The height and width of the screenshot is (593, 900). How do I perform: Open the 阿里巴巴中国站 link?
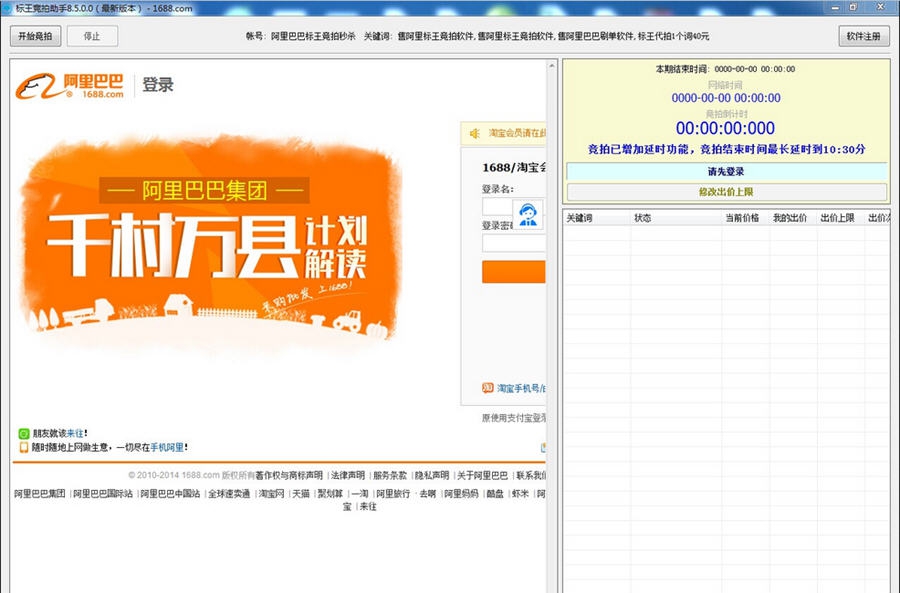pos(170,494)
